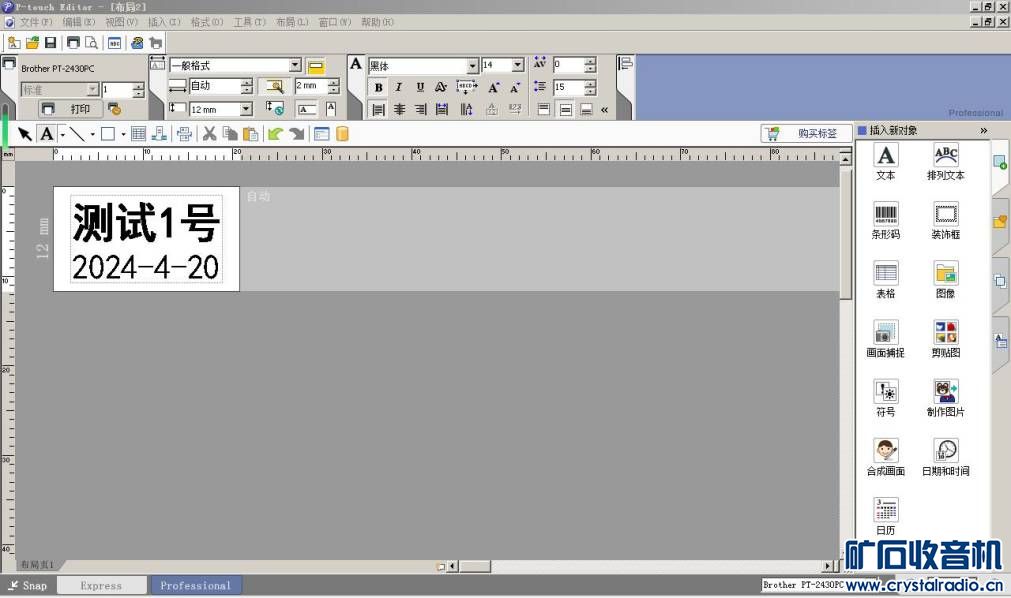The image size is (1011, 598).
Task: Switch to Express mode tab
Action: click(x=101, y=586)
